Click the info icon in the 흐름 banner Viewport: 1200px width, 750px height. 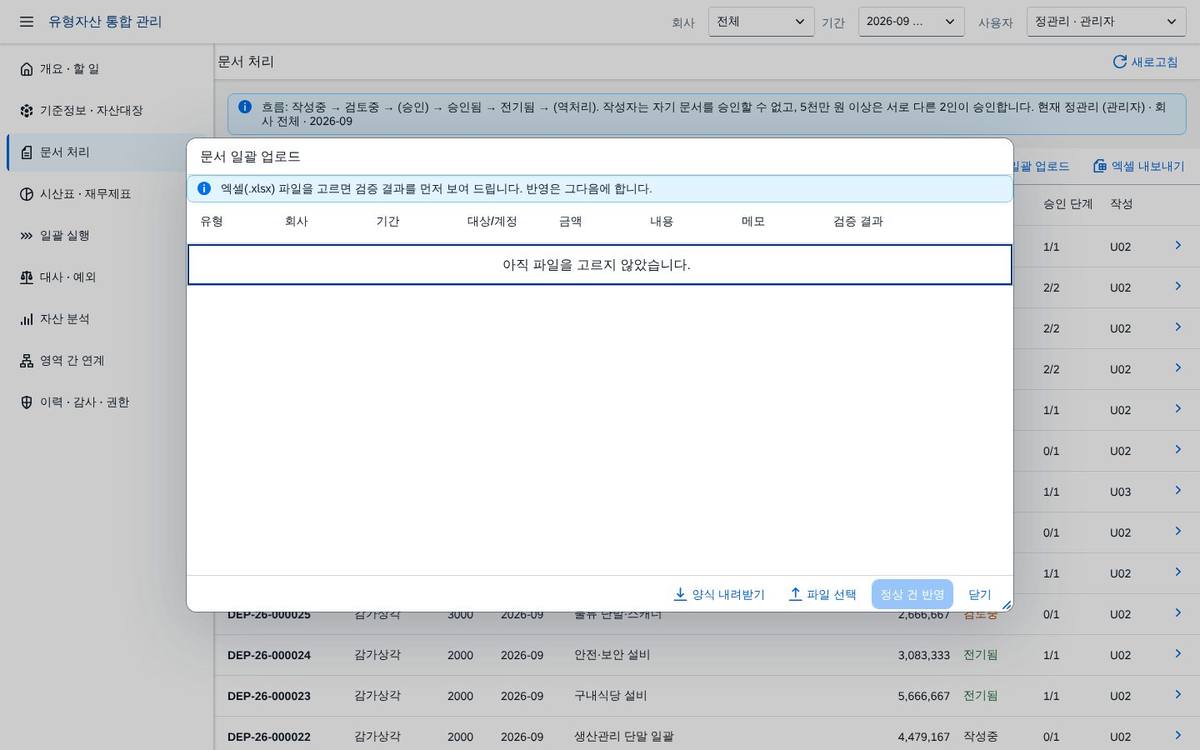point(245,106)
